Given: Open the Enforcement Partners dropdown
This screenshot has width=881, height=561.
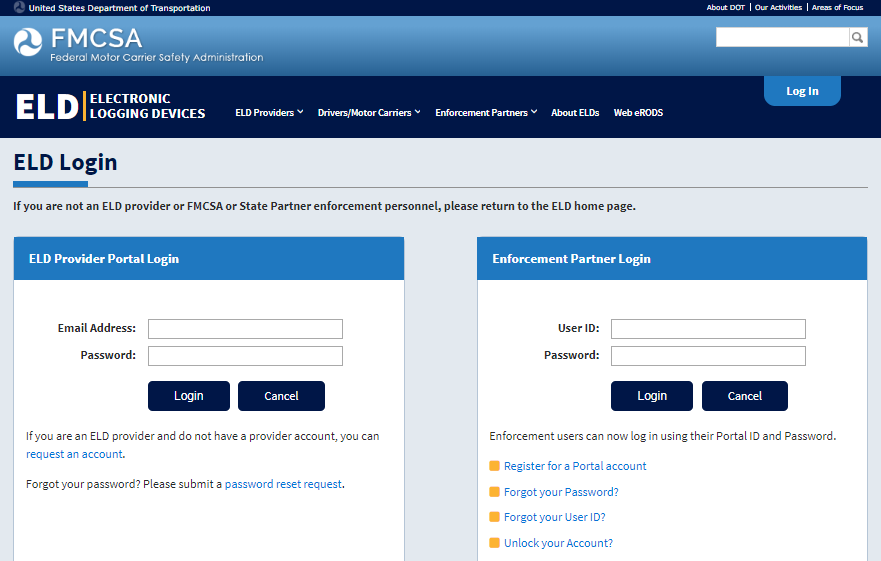Looking at the screenshot, I should 486,113.
